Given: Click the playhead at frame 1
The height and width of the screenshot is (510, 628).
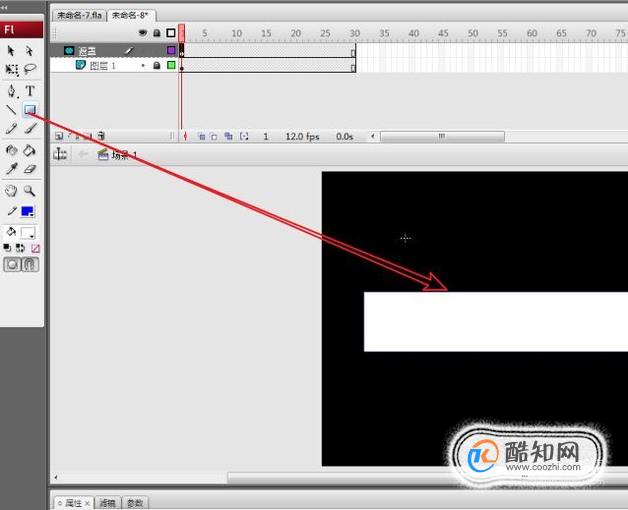Looking at the screenshot, I should point(181,33).
